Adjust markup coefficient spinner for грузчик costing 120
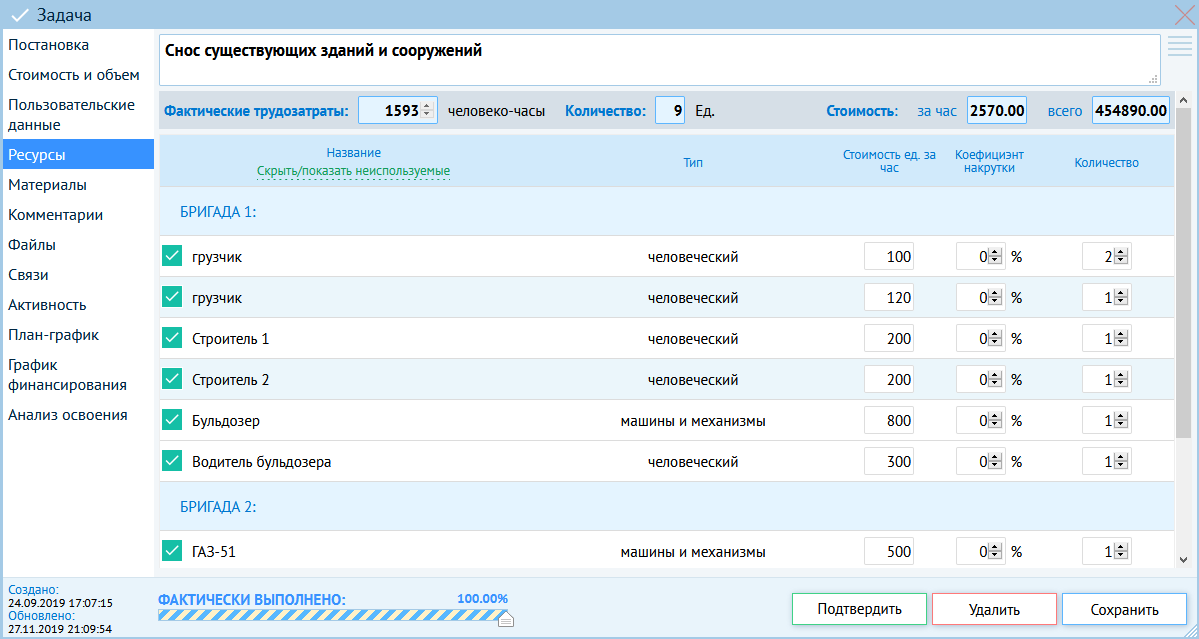The image size is (1199, 639). (995, 298)
